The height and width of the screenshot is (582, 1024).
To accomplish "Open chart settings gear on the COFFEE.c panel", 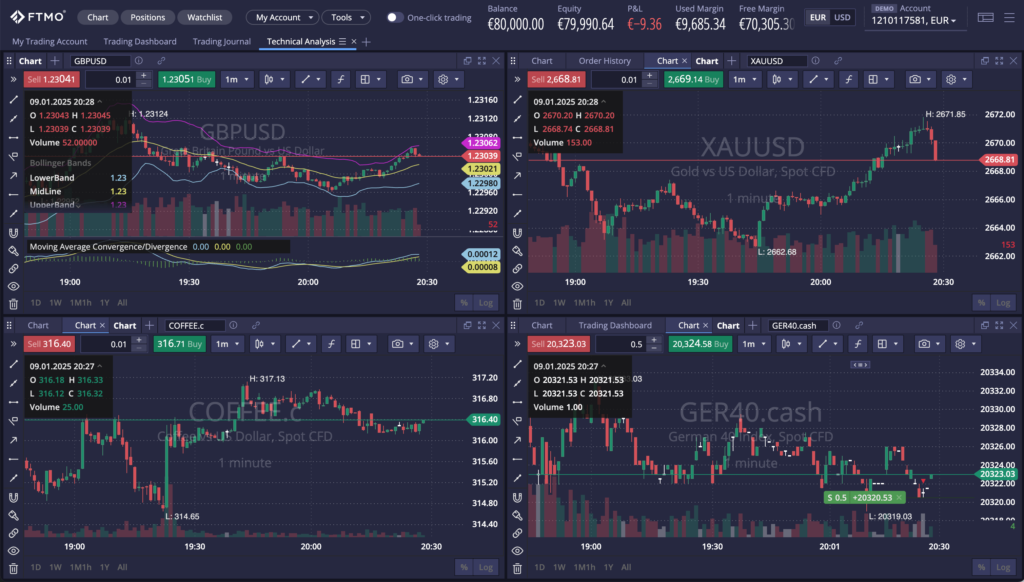I will 433,345.
